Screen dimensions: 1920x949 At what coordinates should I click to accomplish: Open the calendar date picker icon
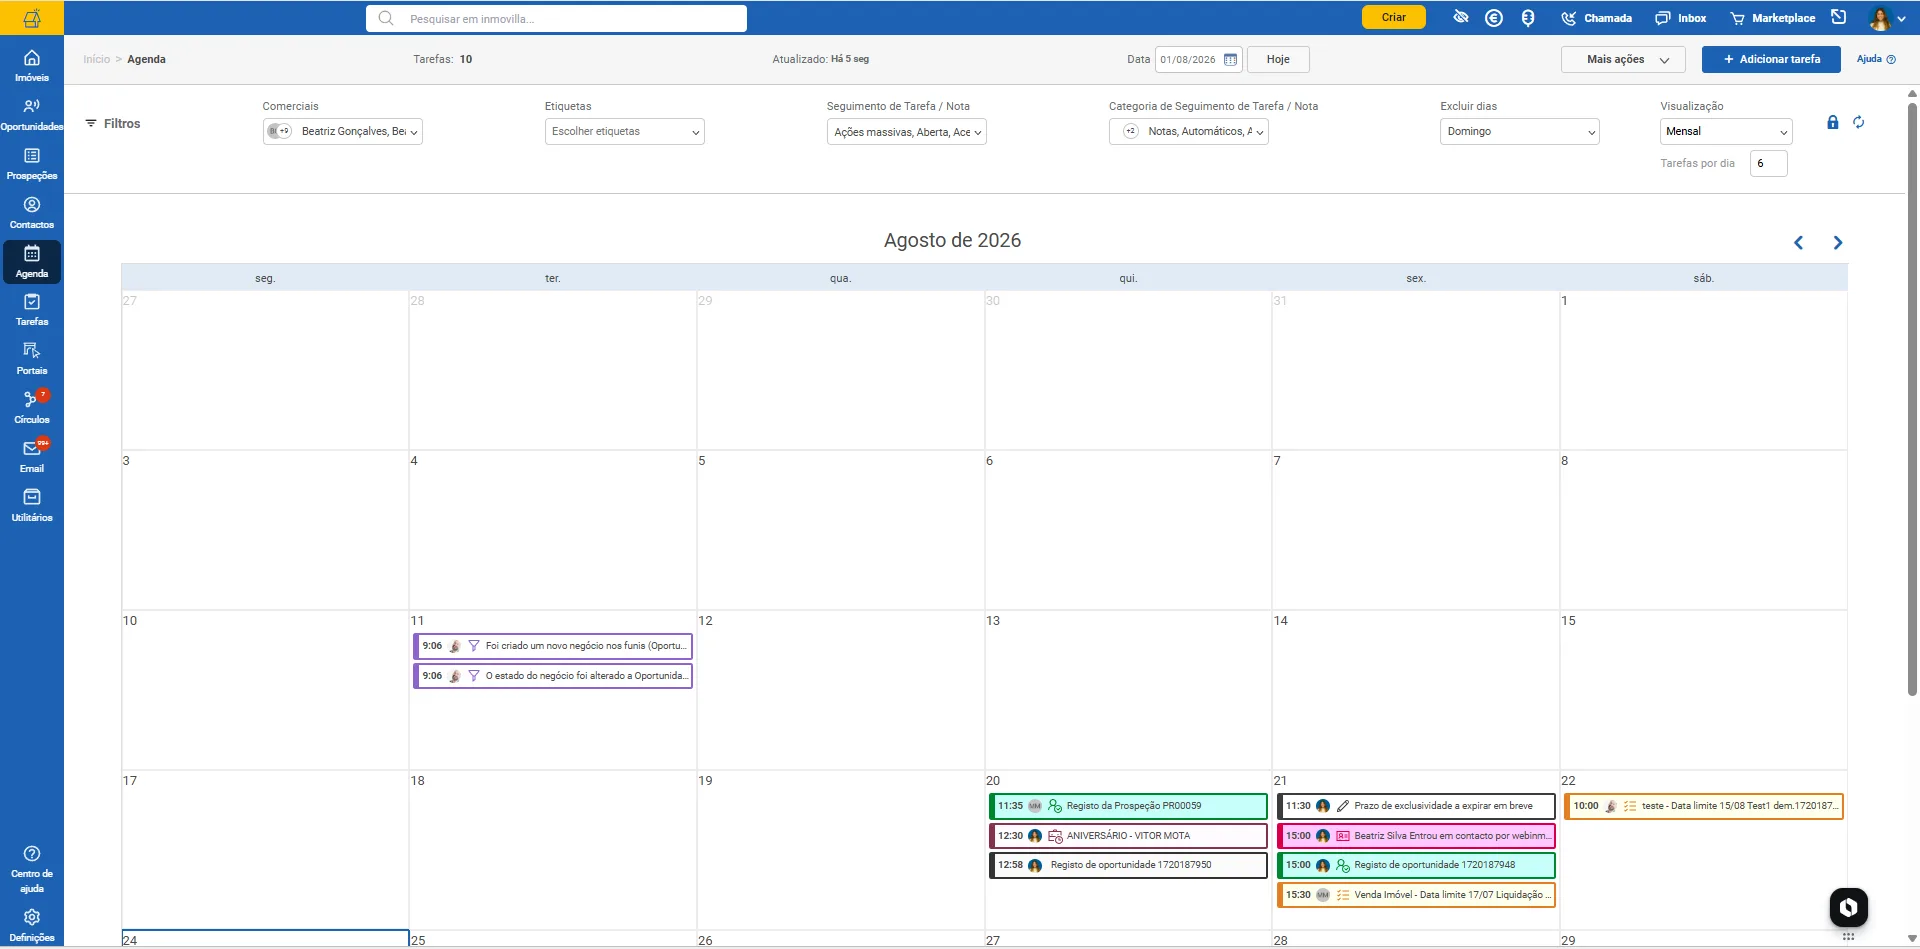tap(1230, 60)
